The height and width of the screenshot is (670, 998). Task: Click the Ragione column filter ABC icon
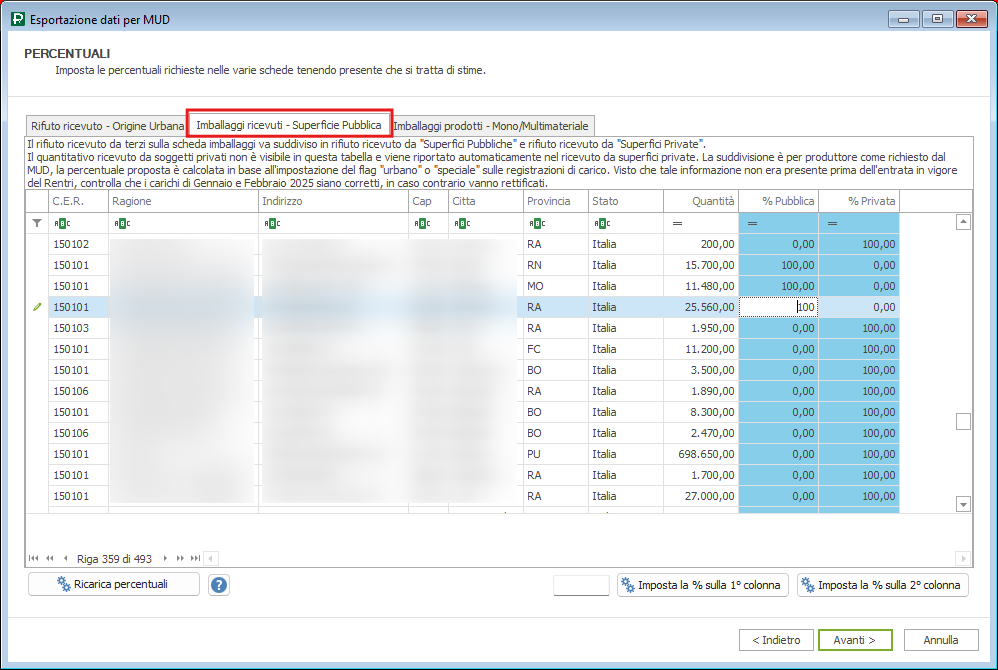pos(122,223)
